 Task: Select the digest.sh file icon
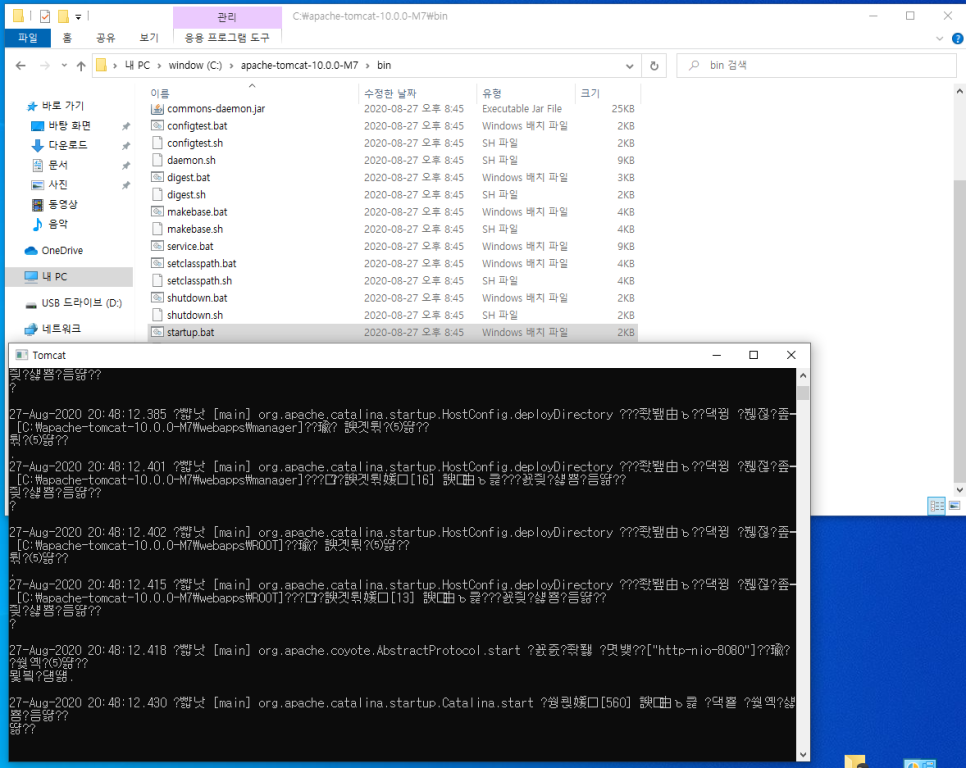158,195
